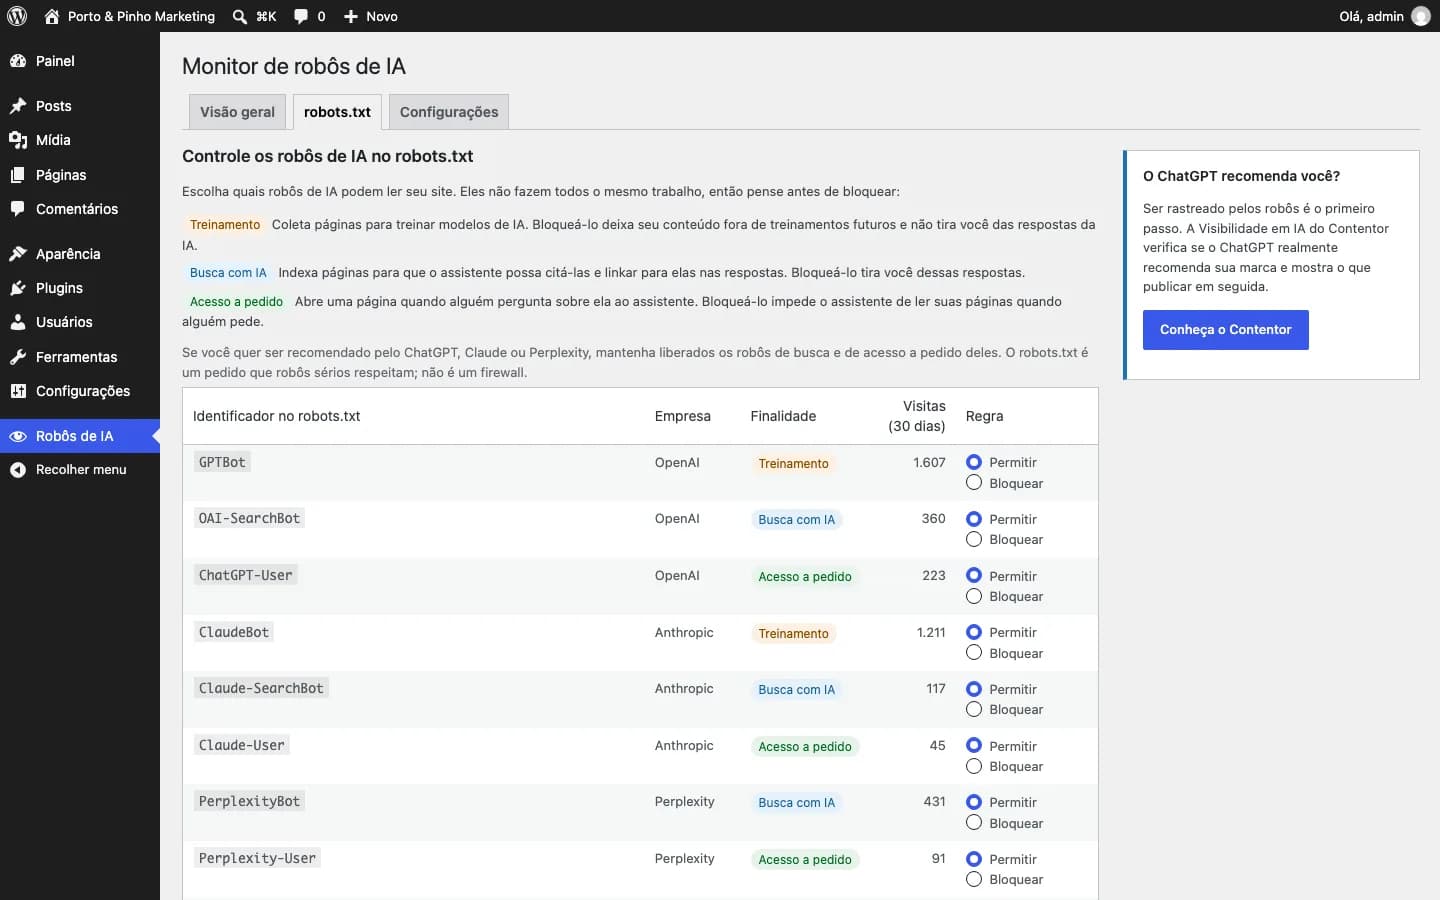Screen dimensions: 1440x900
Task: Click the Configurações sidebar icon
Action: coord(18,391)
